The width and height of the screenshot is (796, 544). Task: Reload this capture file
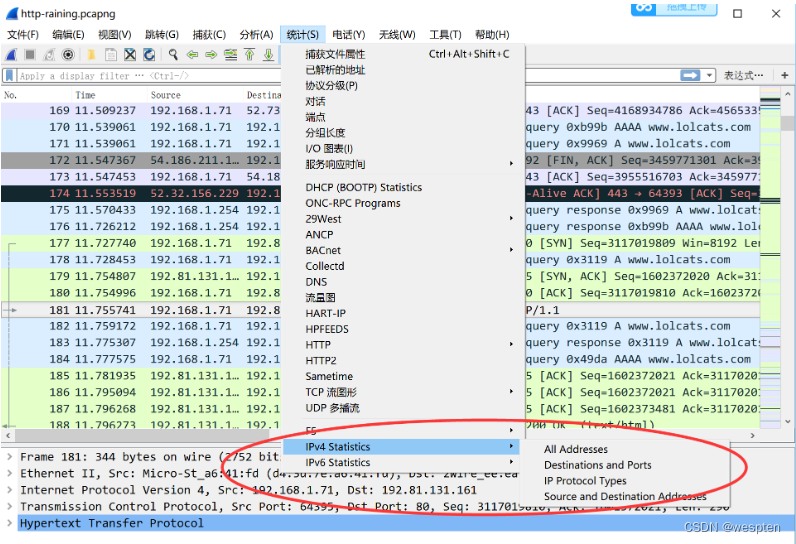click(x=149, y=55)
